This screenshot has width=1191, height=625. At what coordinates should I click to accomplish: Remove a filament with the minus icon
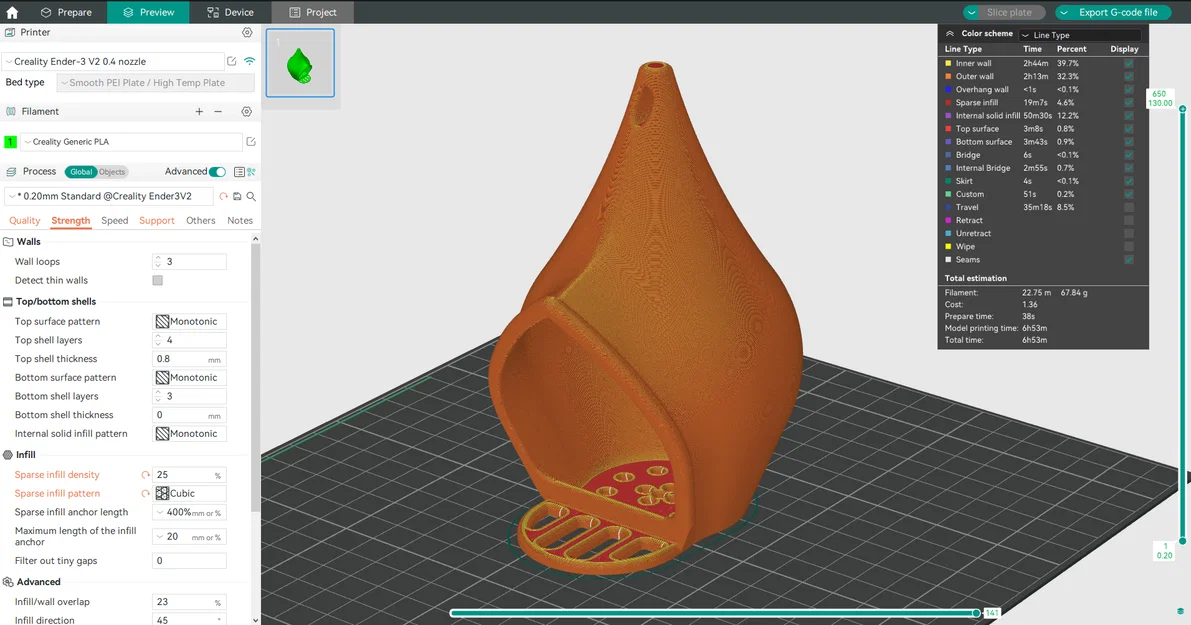[218, 112]
